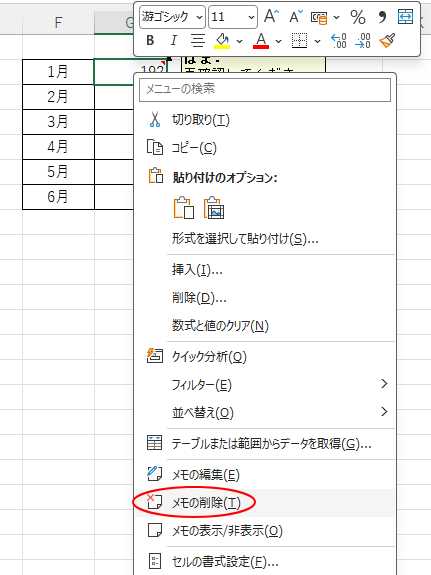Viewport: 431px width, 575px height.
Task: Toggle Bold in the mini toolbar
Action: point(150,40)
